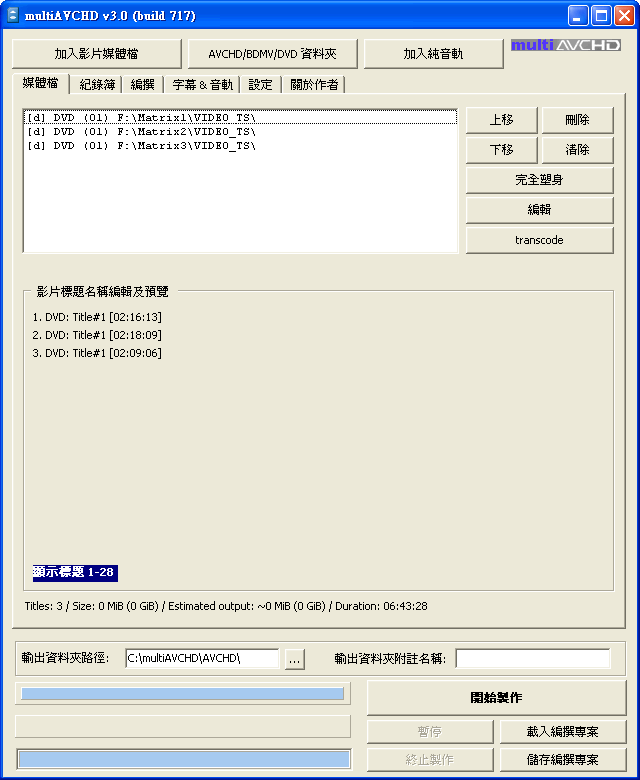Select title 3. DVD: Title#1 [02:09:06]

[97, 353]
